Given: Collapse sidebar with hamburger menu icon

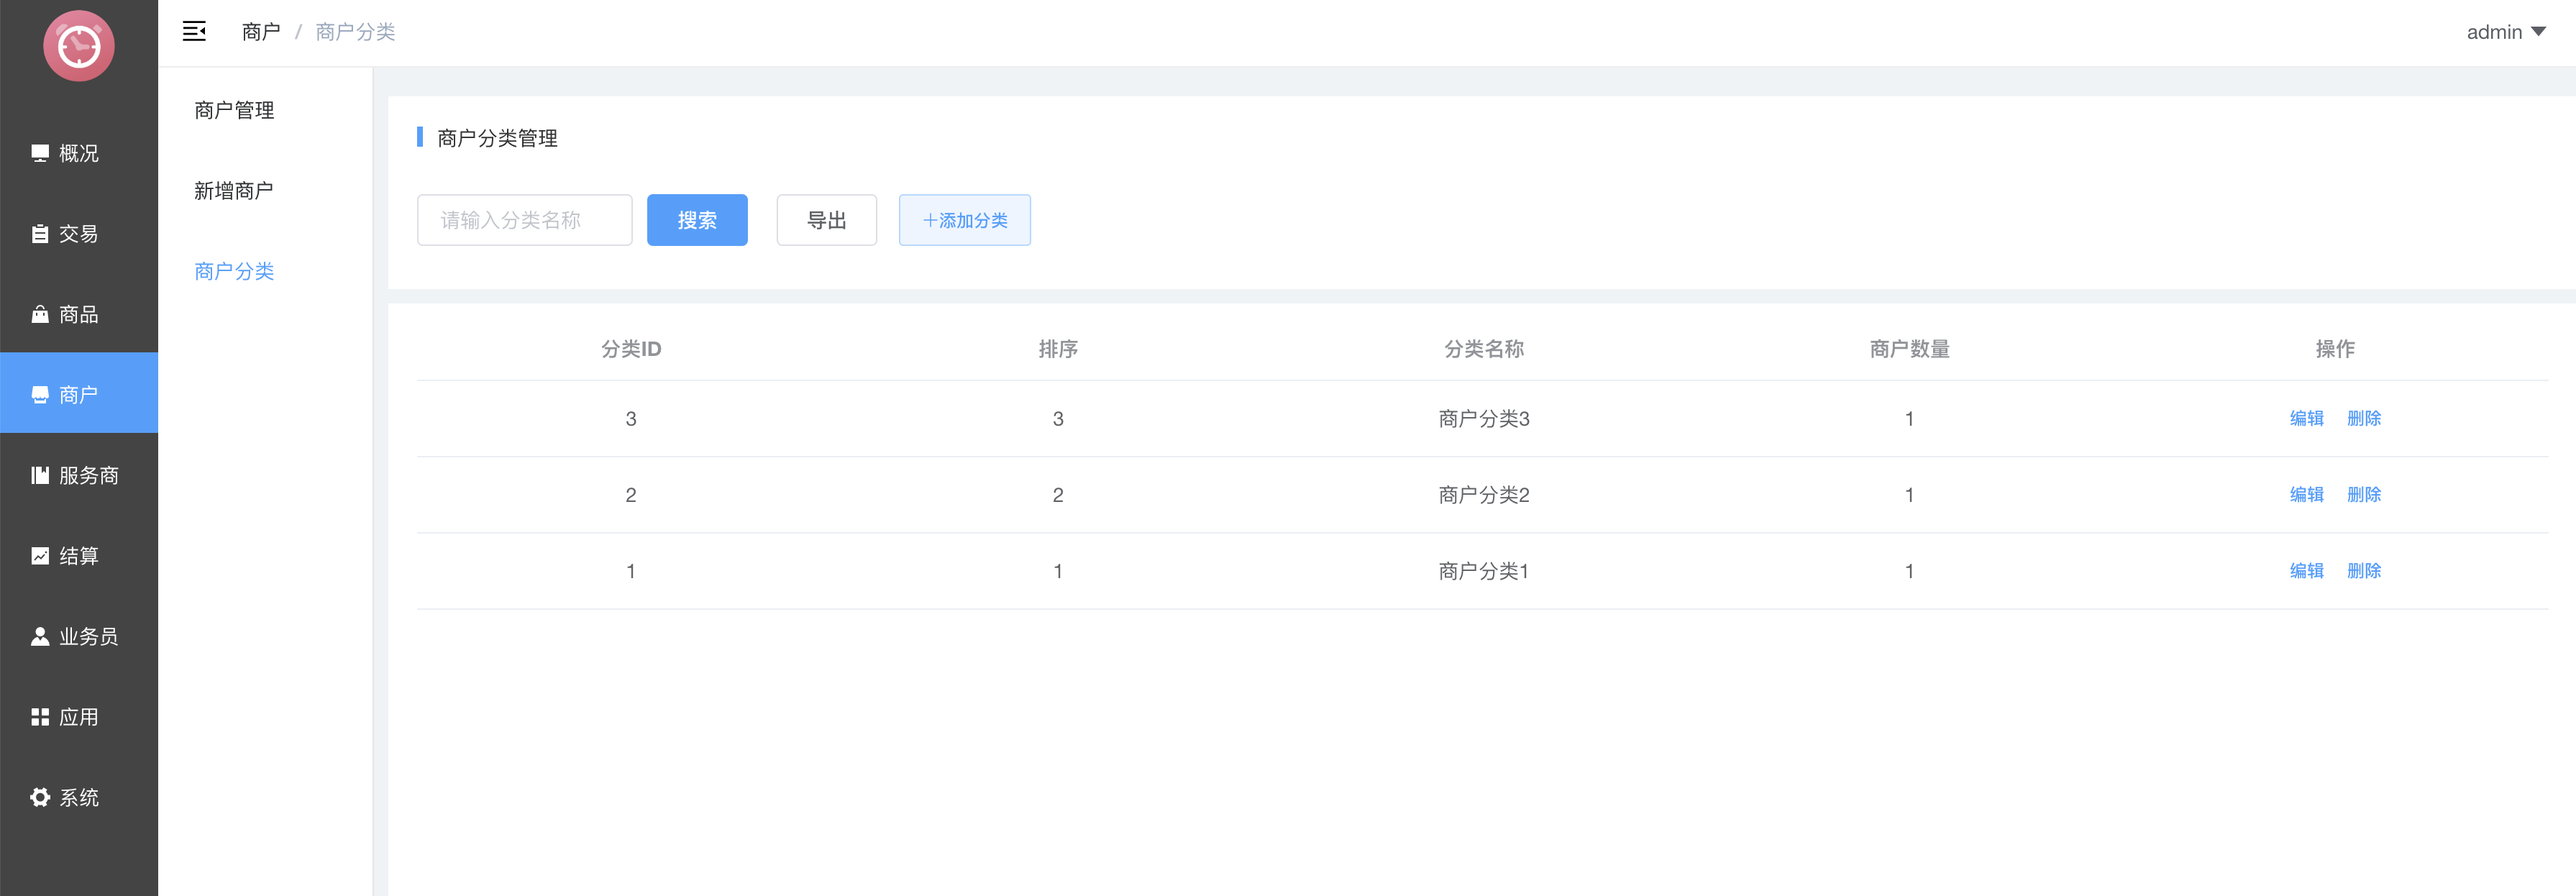Looking at the screenshot, I should tap(194, 32).
